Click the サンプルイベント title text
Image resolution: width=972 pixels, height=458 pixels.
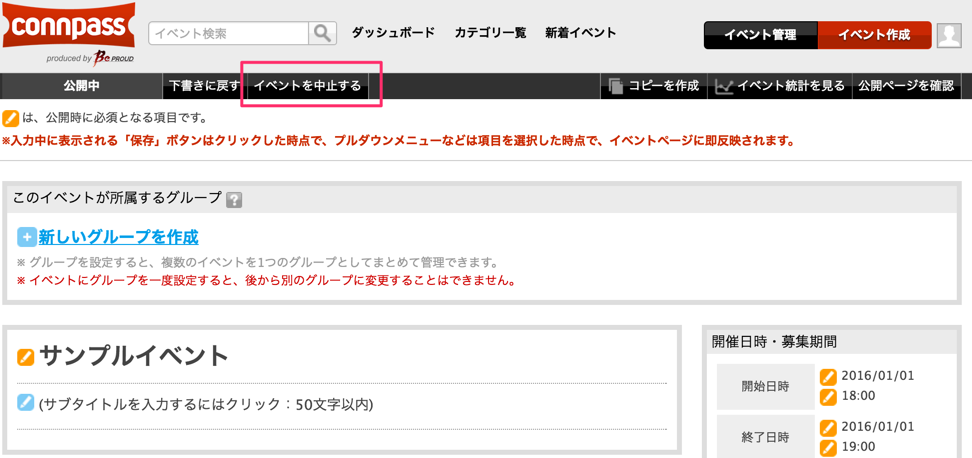pyautogui.click(x=134, y=356)
